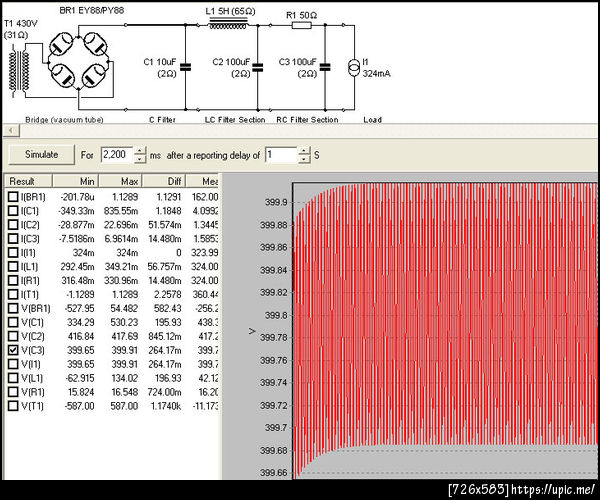Click the 'C Filter' section label
Viewport: 600px width, 500px height.
tap(162, 120)
